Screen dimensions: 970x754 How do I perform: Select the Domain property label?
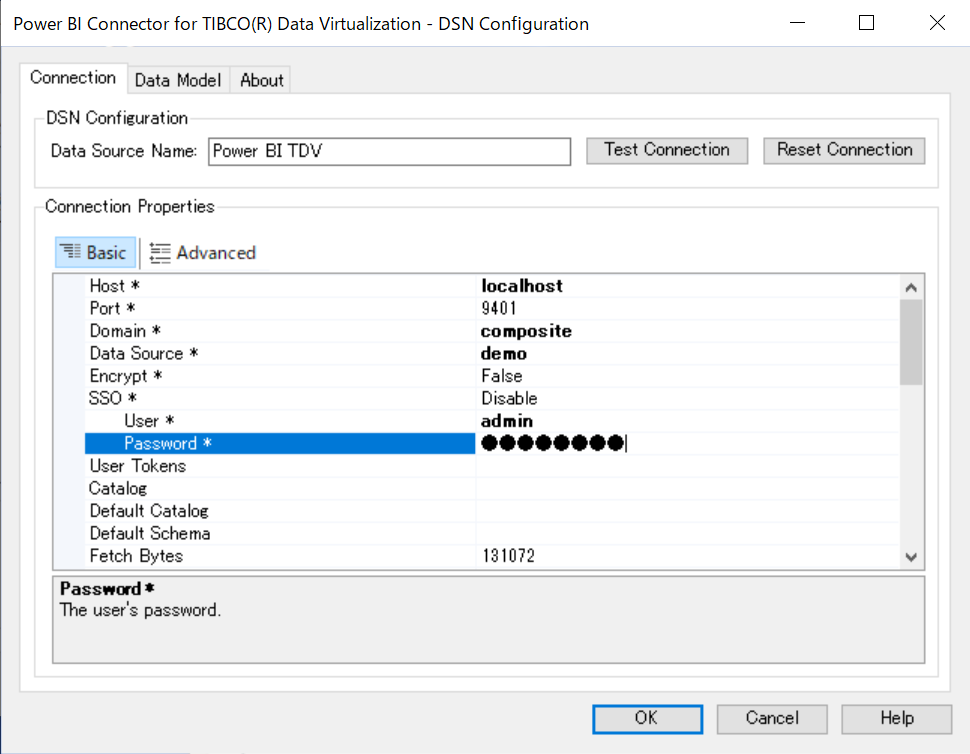point(125,331)
